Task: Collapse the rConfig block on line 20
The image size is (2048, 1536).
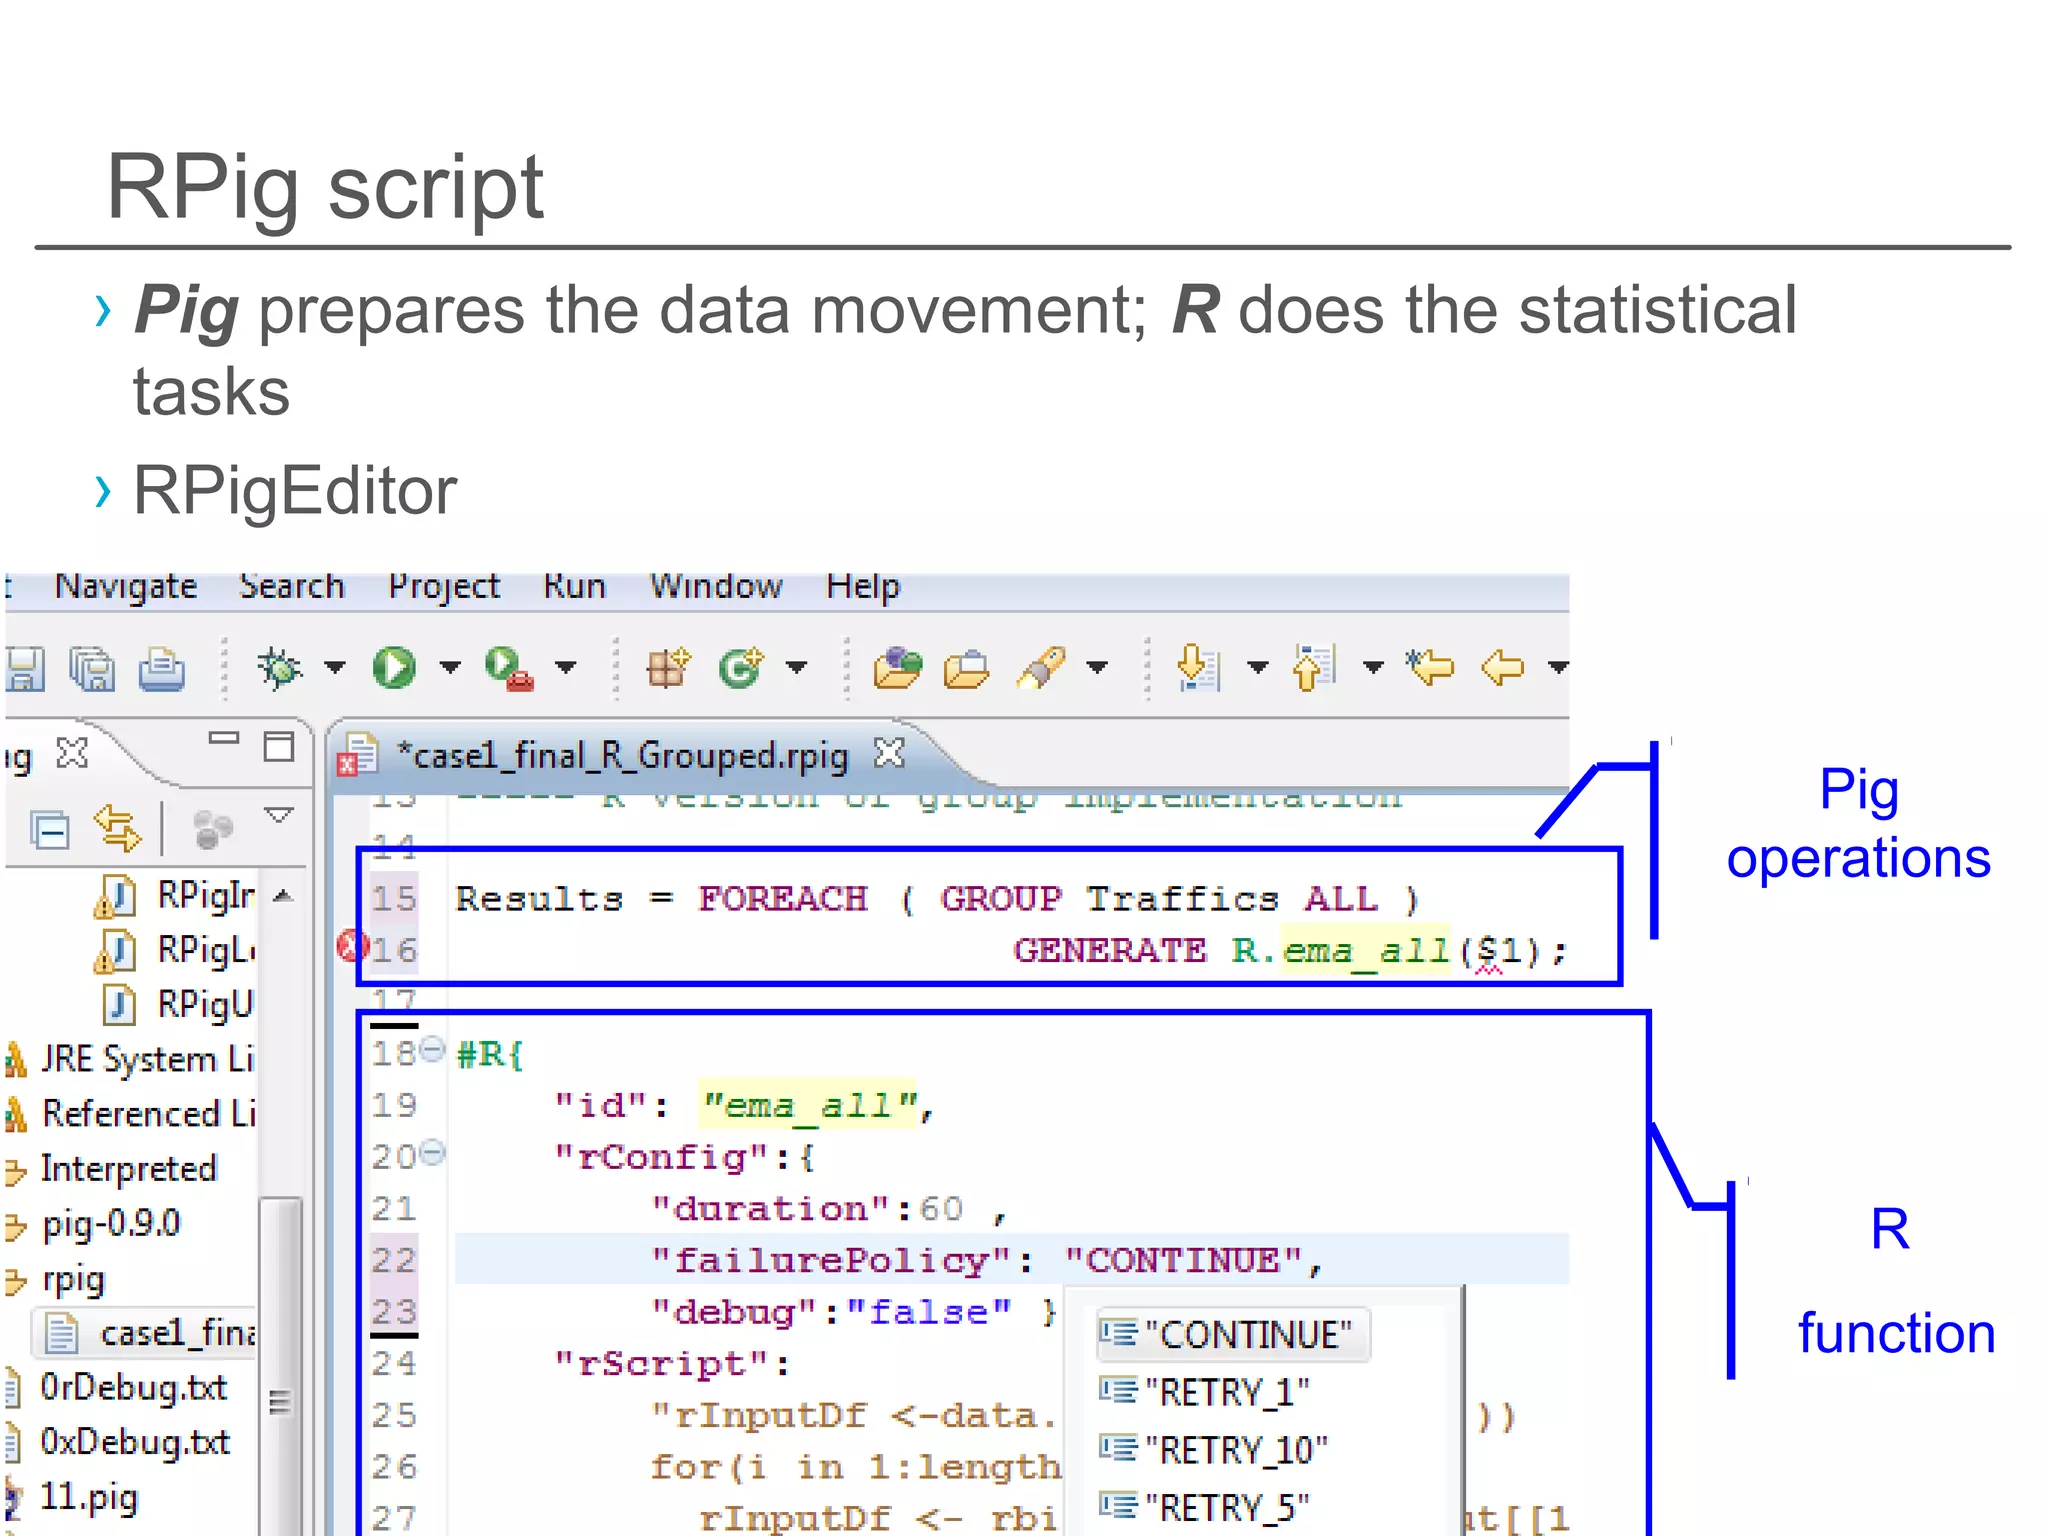Action: (432, 1153)
